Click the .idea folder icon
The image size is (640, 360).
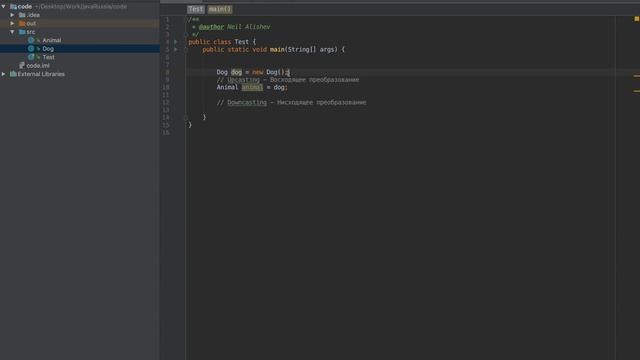pos(22,15)
